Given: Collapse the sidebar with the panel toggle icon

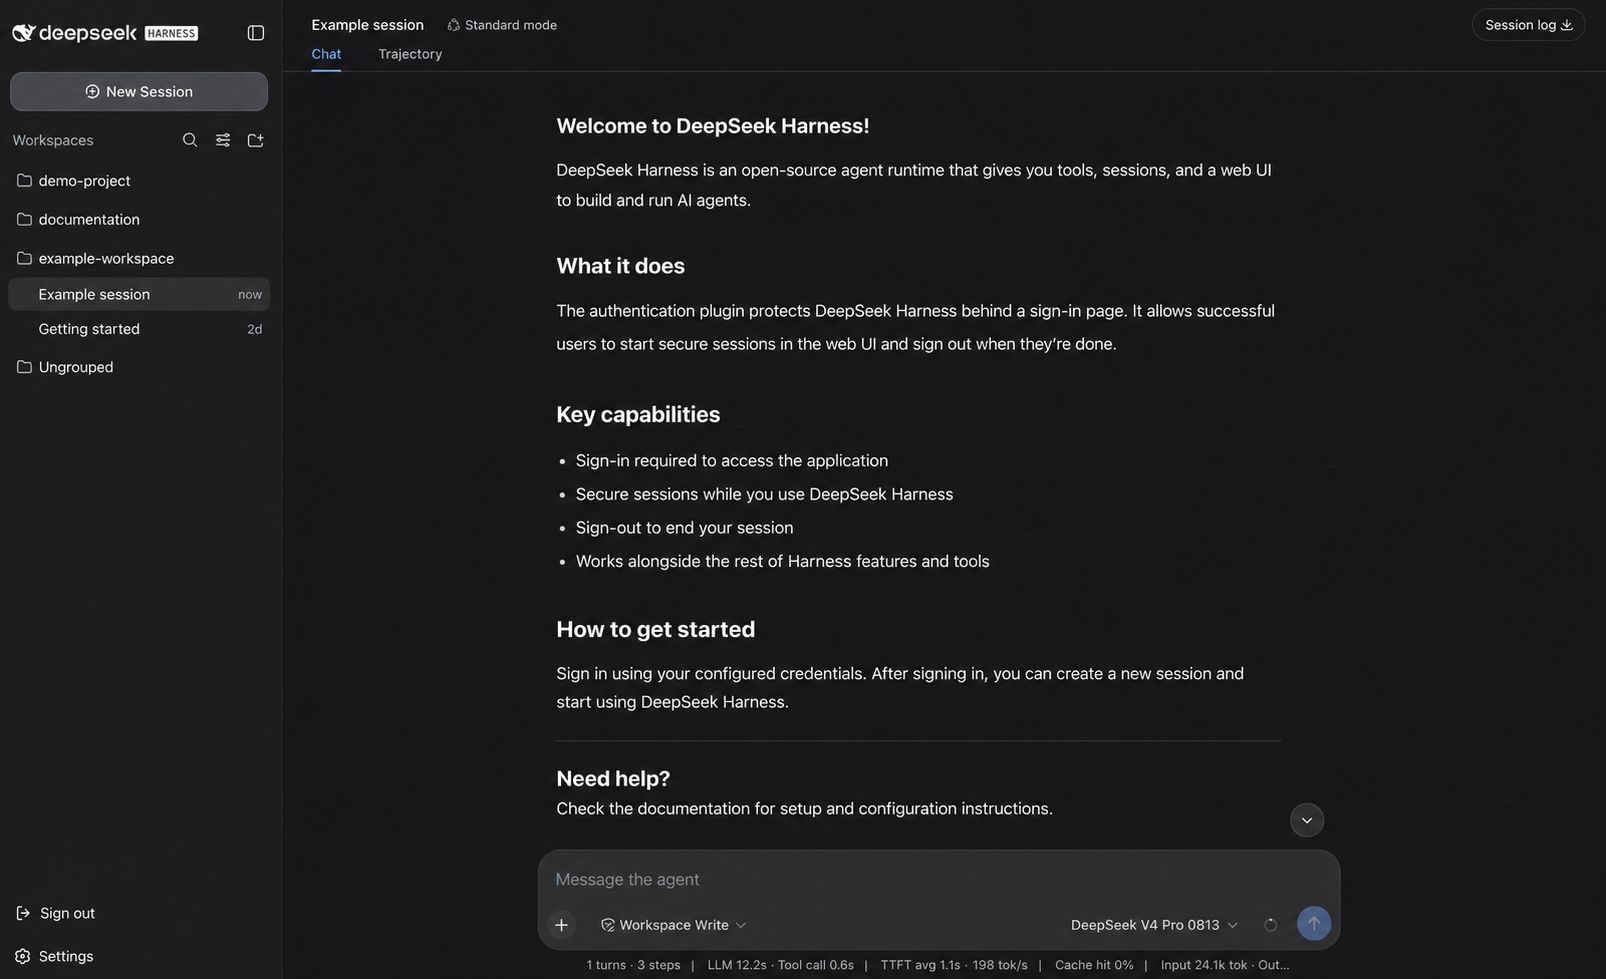Looking at the screenshot, I should tap(256, 33).
